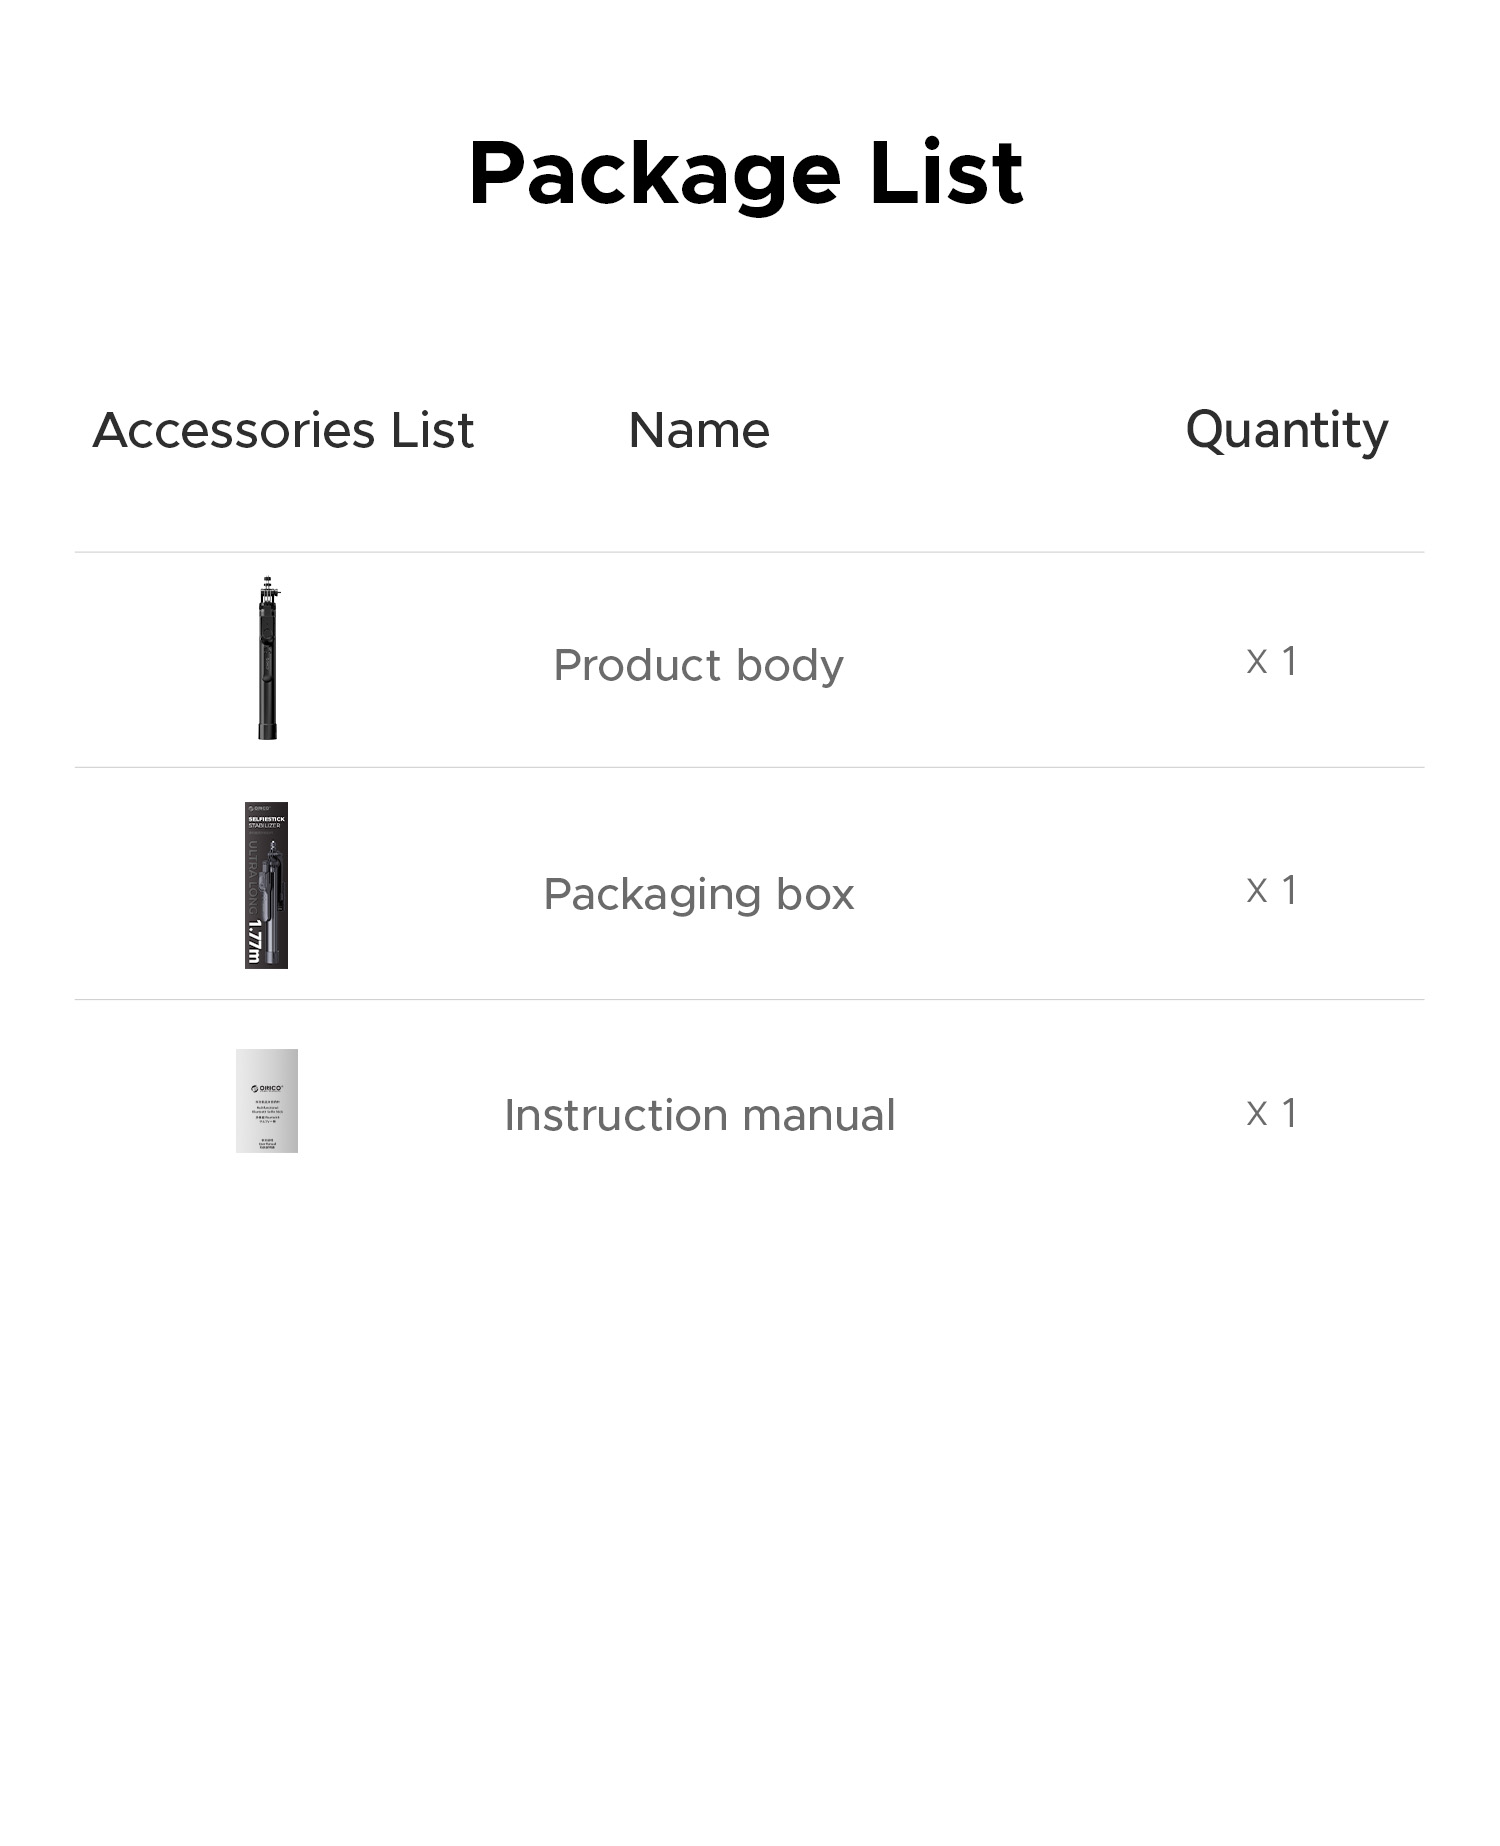Select the Name column header

pos(699,430)
